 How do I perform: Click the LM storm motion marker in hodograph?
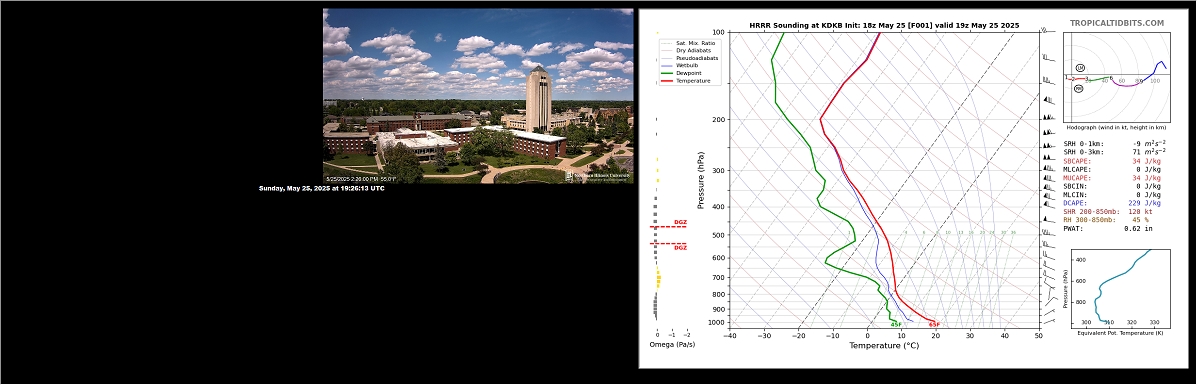point(1080,68)
